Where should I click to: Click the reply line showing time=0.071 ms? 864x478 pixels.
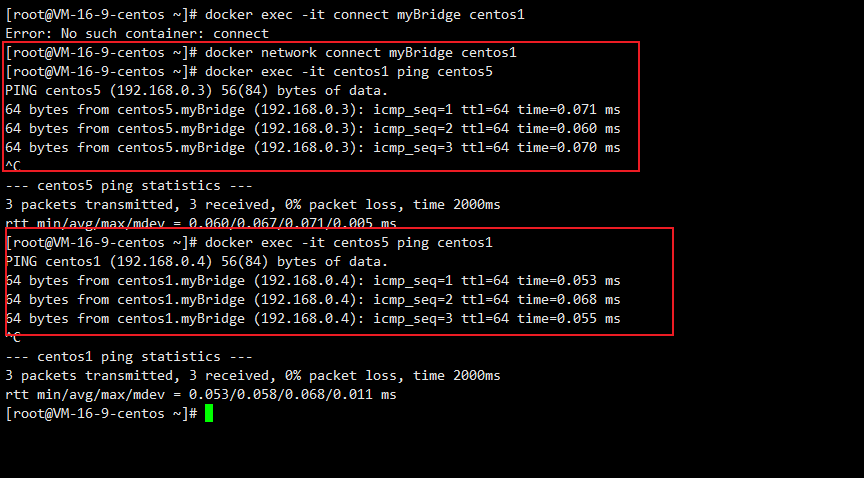(x=312, y=109)
